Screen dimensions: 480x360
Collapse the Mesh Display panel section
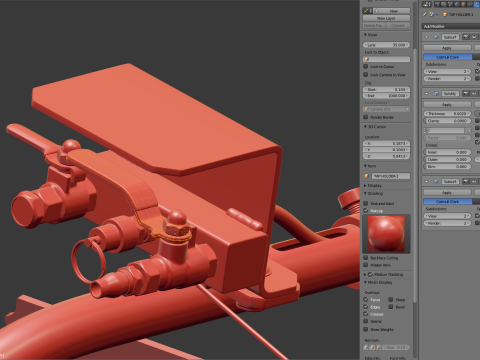tap(365, 282)
